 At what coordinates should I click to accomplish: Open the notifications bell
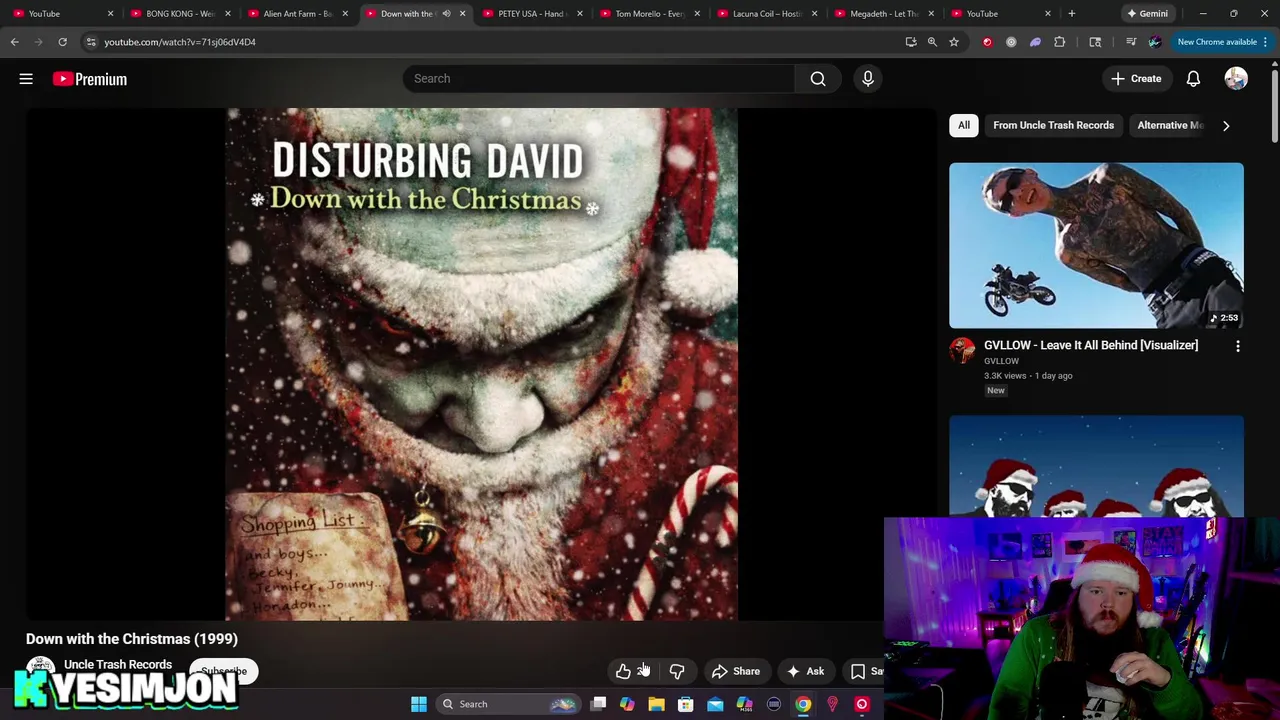point(1193,79)
